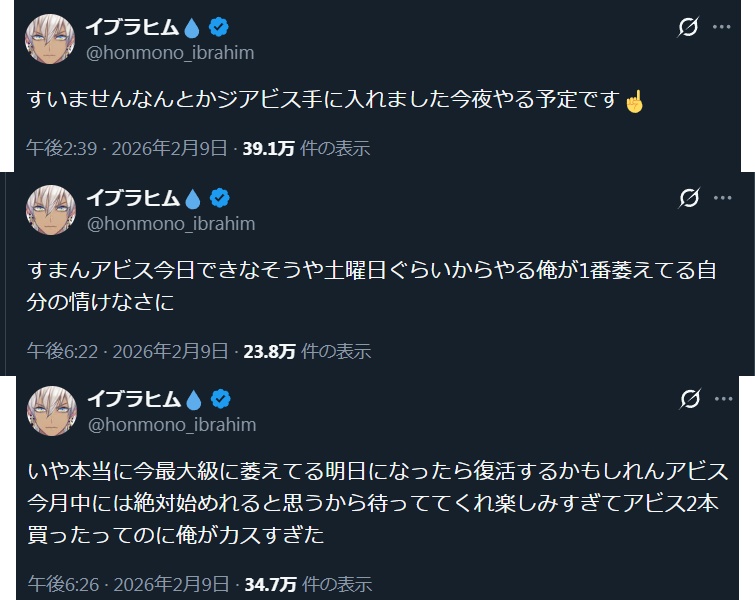
Task: Open the 午後6:22 · 2026年2月9日 timestamp link
Action: tap(129, 351)
